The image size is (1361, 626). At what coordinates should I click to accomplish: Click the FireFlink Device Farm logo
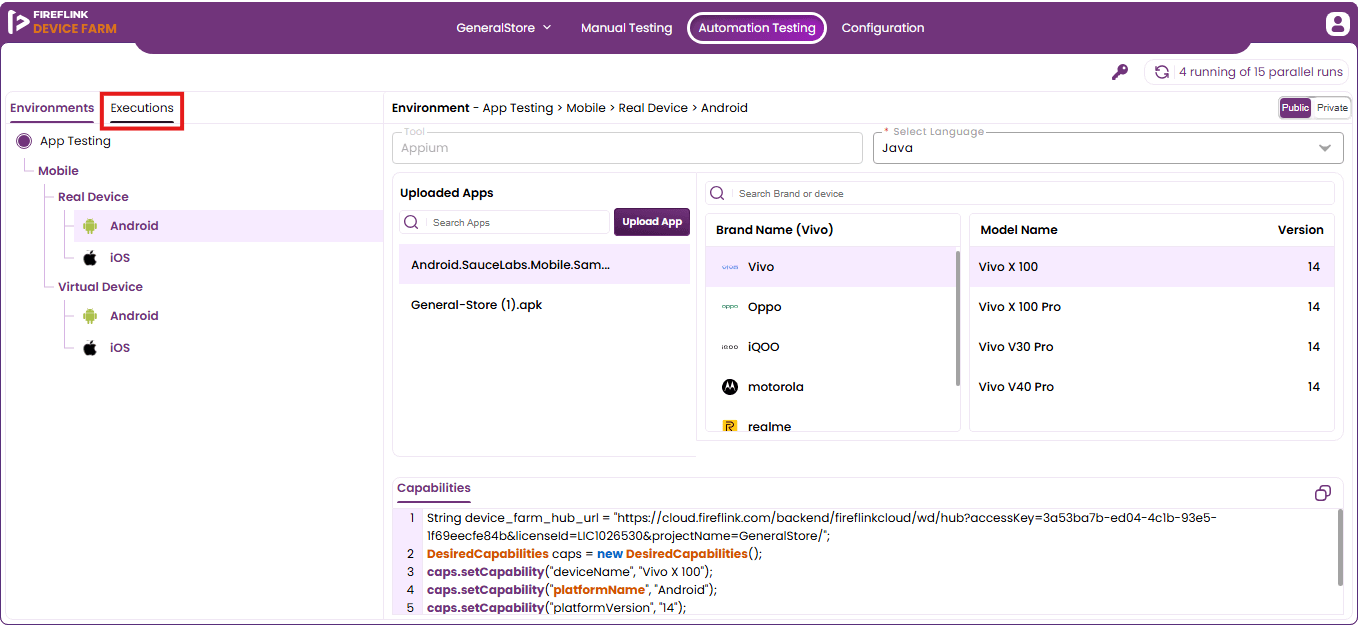[x=62, y=22]
